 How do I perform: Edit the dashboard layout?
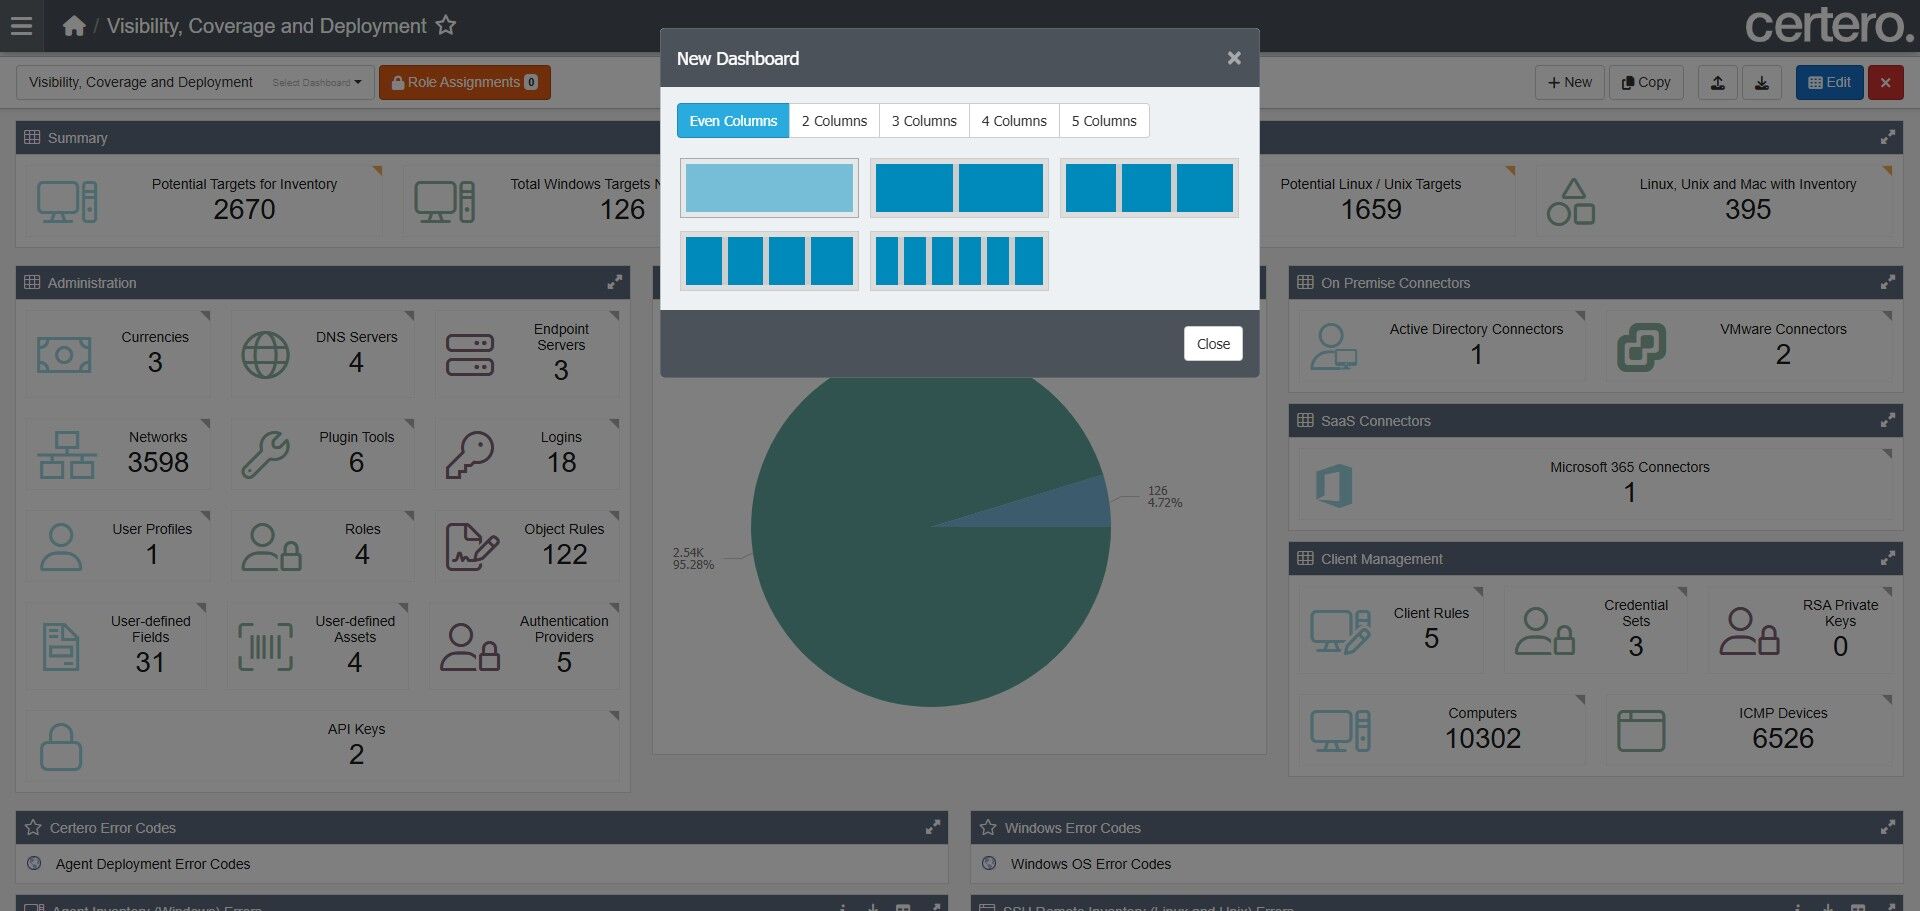click(1830, 82)
